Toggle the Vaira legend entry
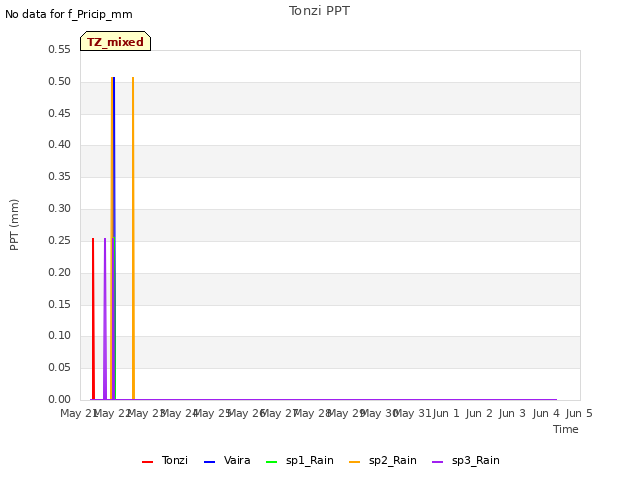This screenshot has width=640, height=480. coord(227,461)
